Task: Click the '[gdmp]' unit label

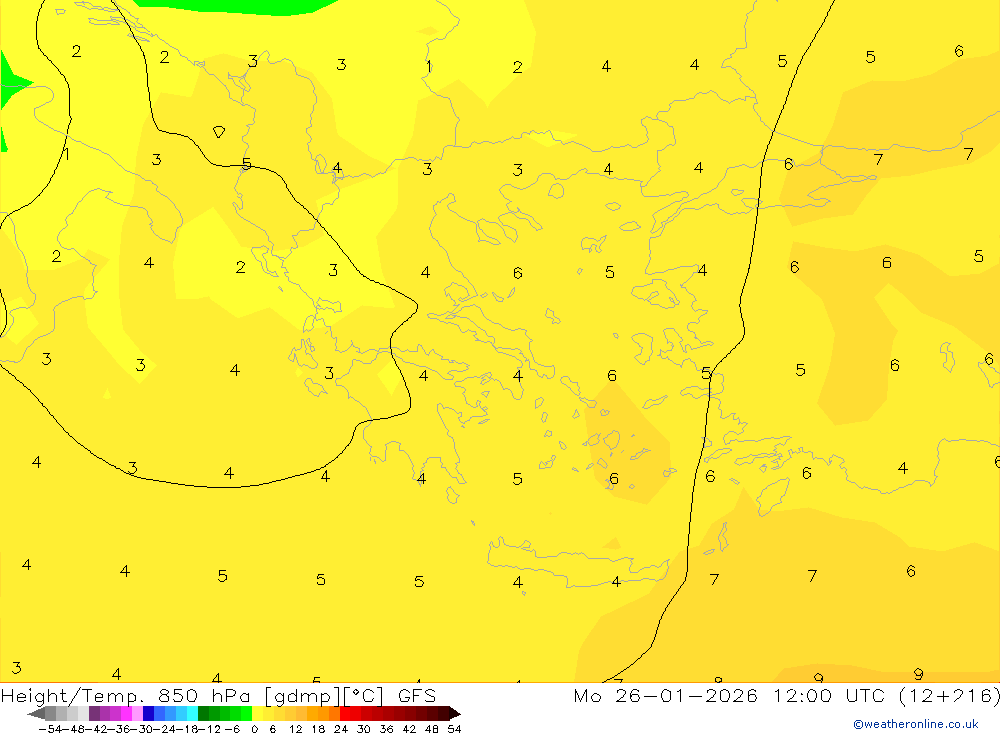Action: coord(302,696)
